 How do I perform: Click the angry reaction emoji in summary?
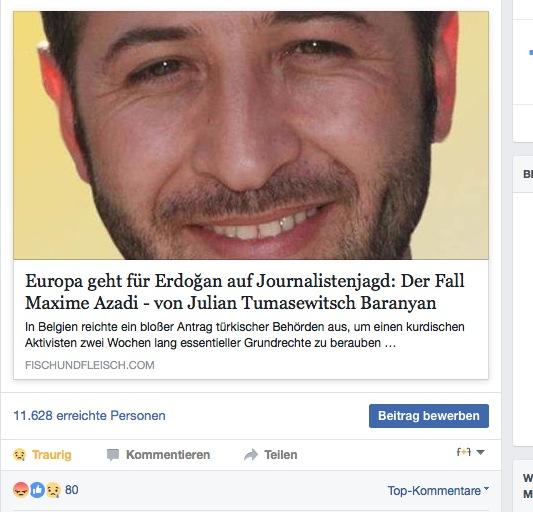click(x=21, y=490)
